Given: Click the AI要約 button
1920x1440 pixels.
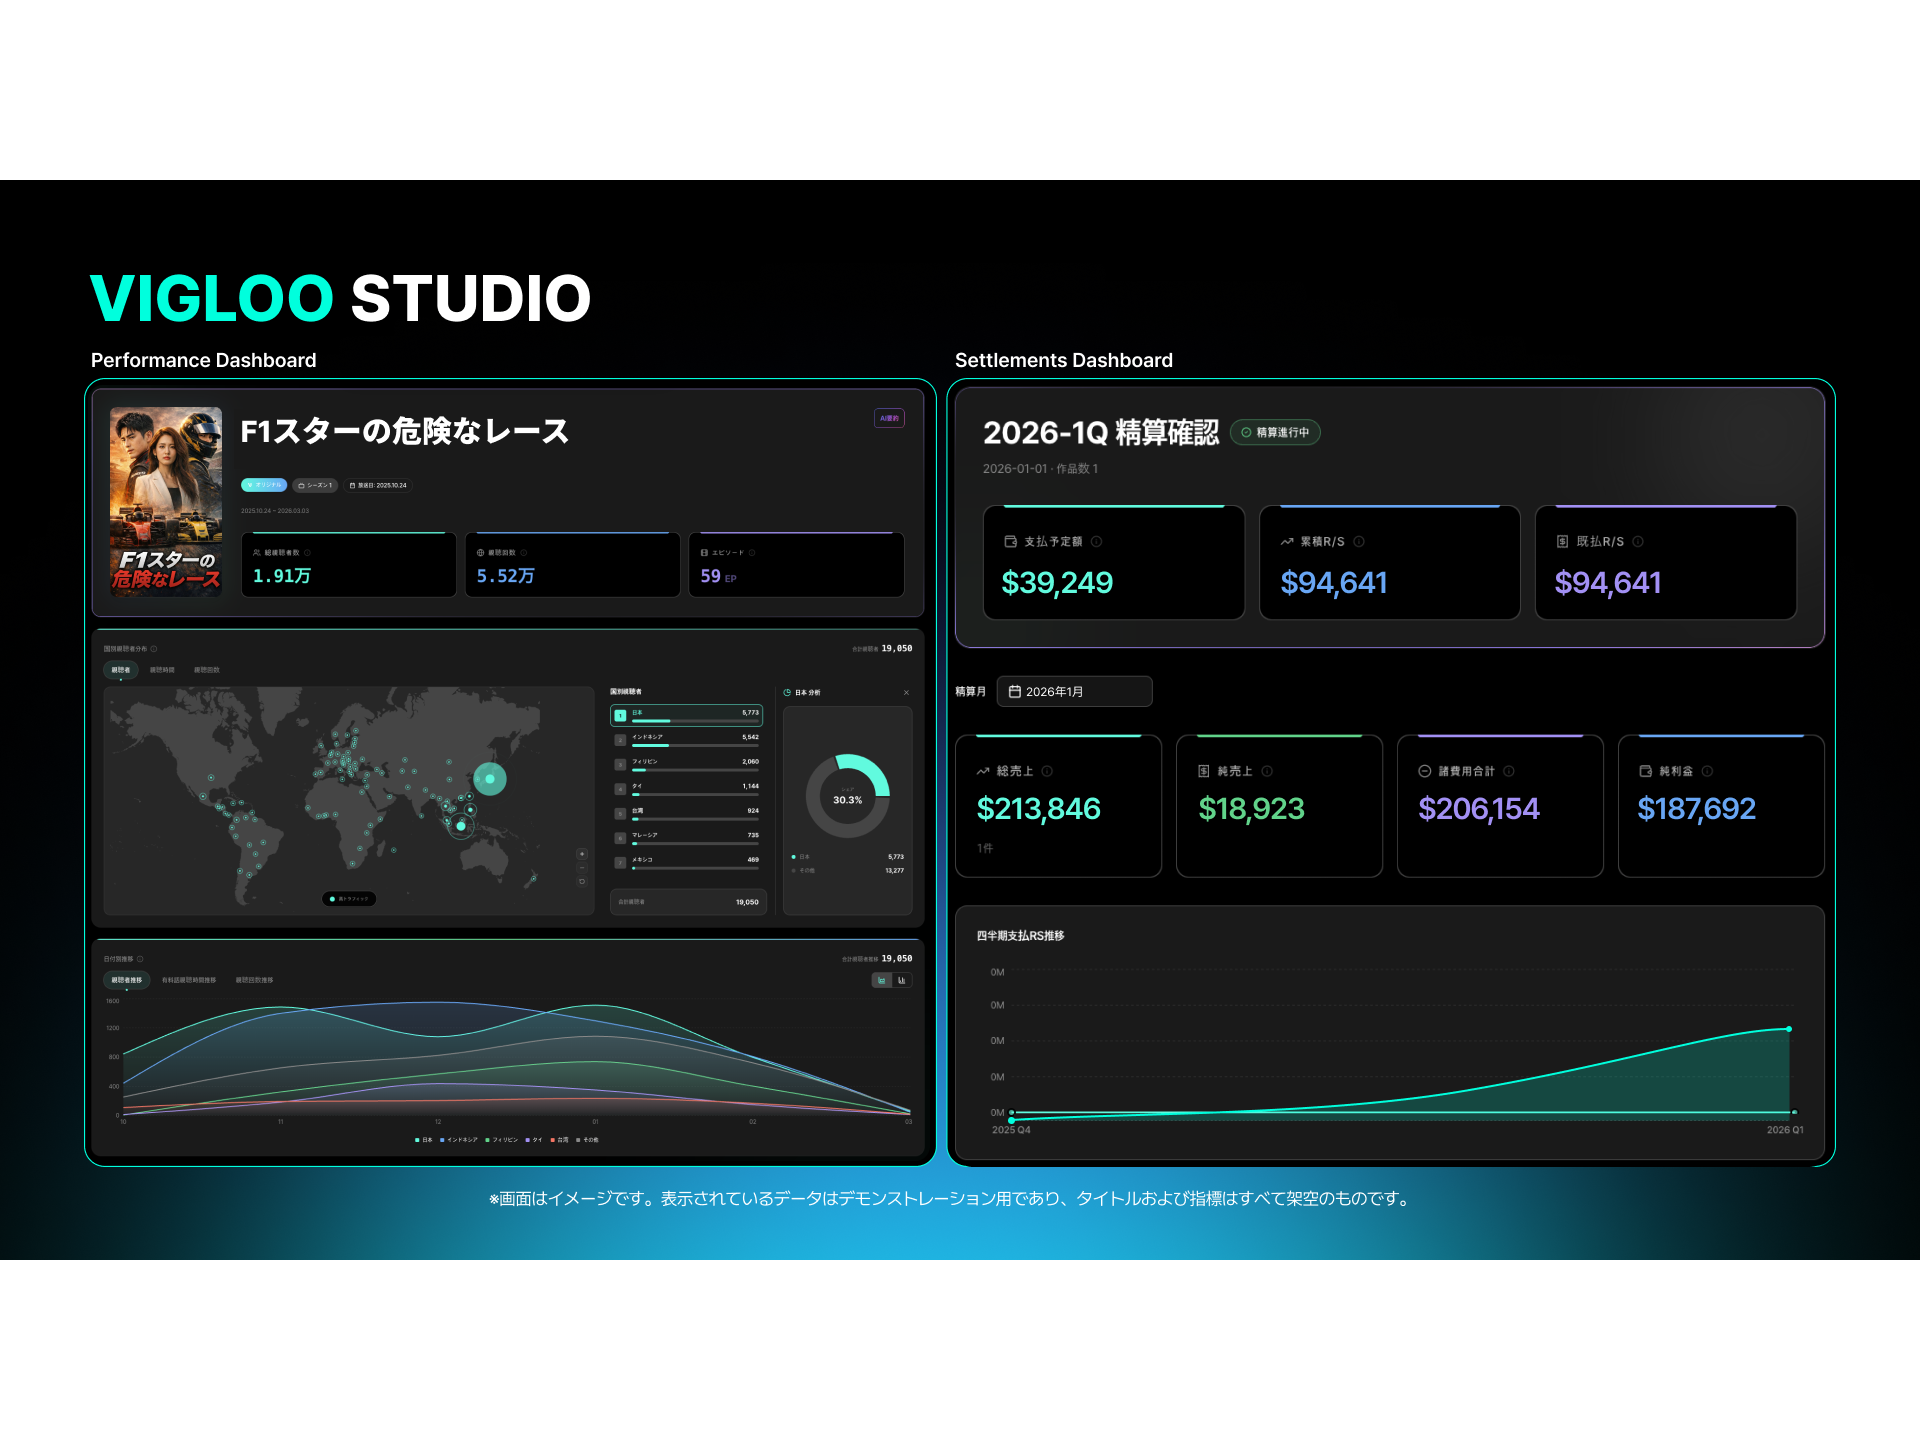Looking at the screenshot, I should 888,417.
